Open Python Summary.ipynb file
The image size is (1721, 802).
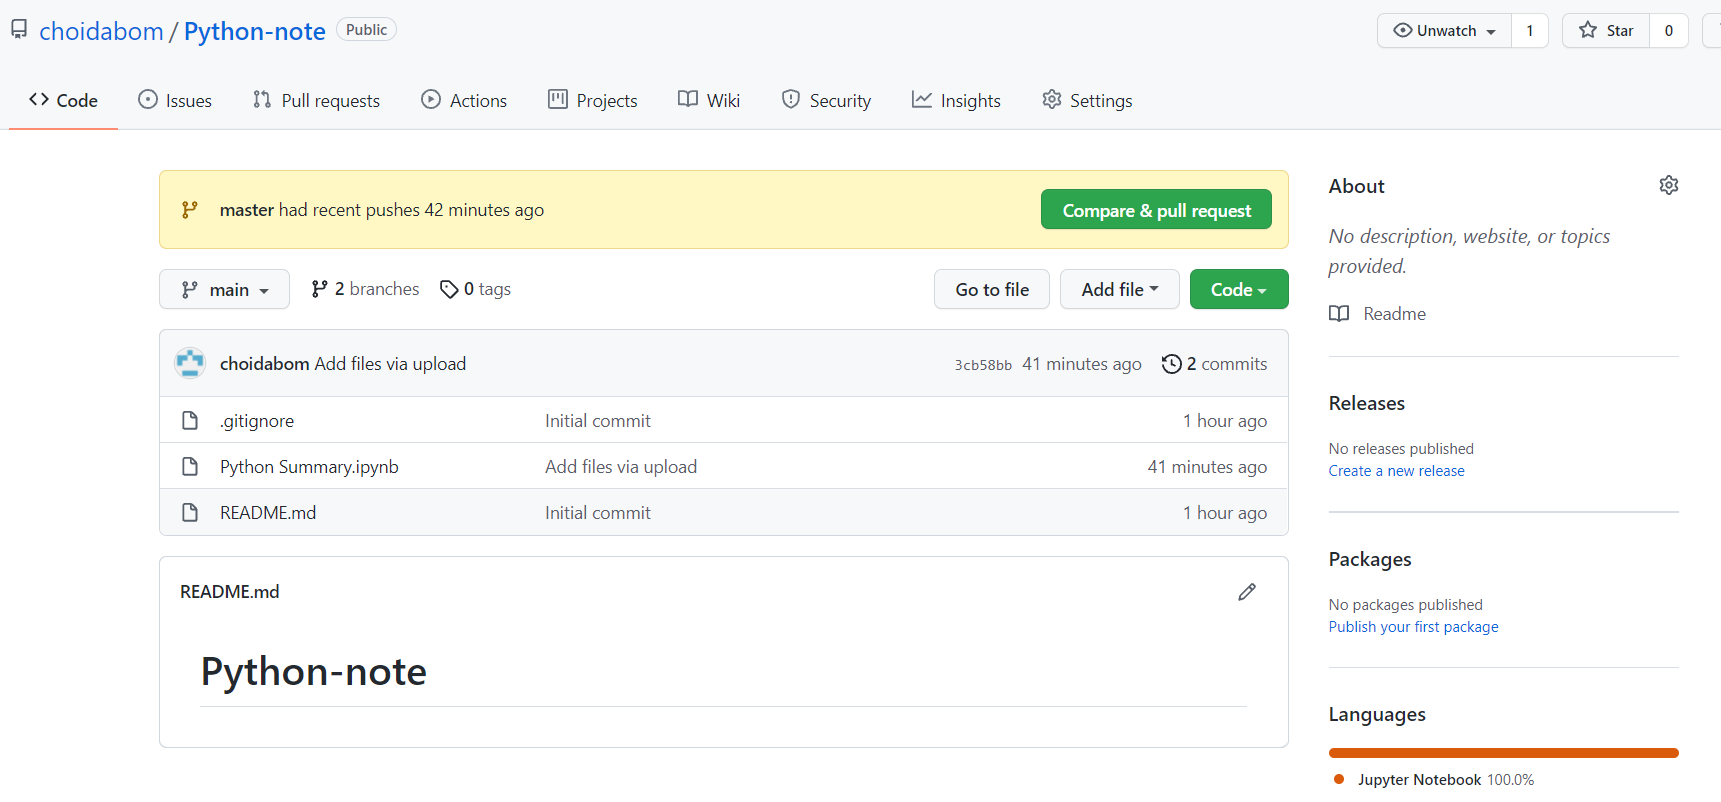pyautogui.click(x=309, y=467)
